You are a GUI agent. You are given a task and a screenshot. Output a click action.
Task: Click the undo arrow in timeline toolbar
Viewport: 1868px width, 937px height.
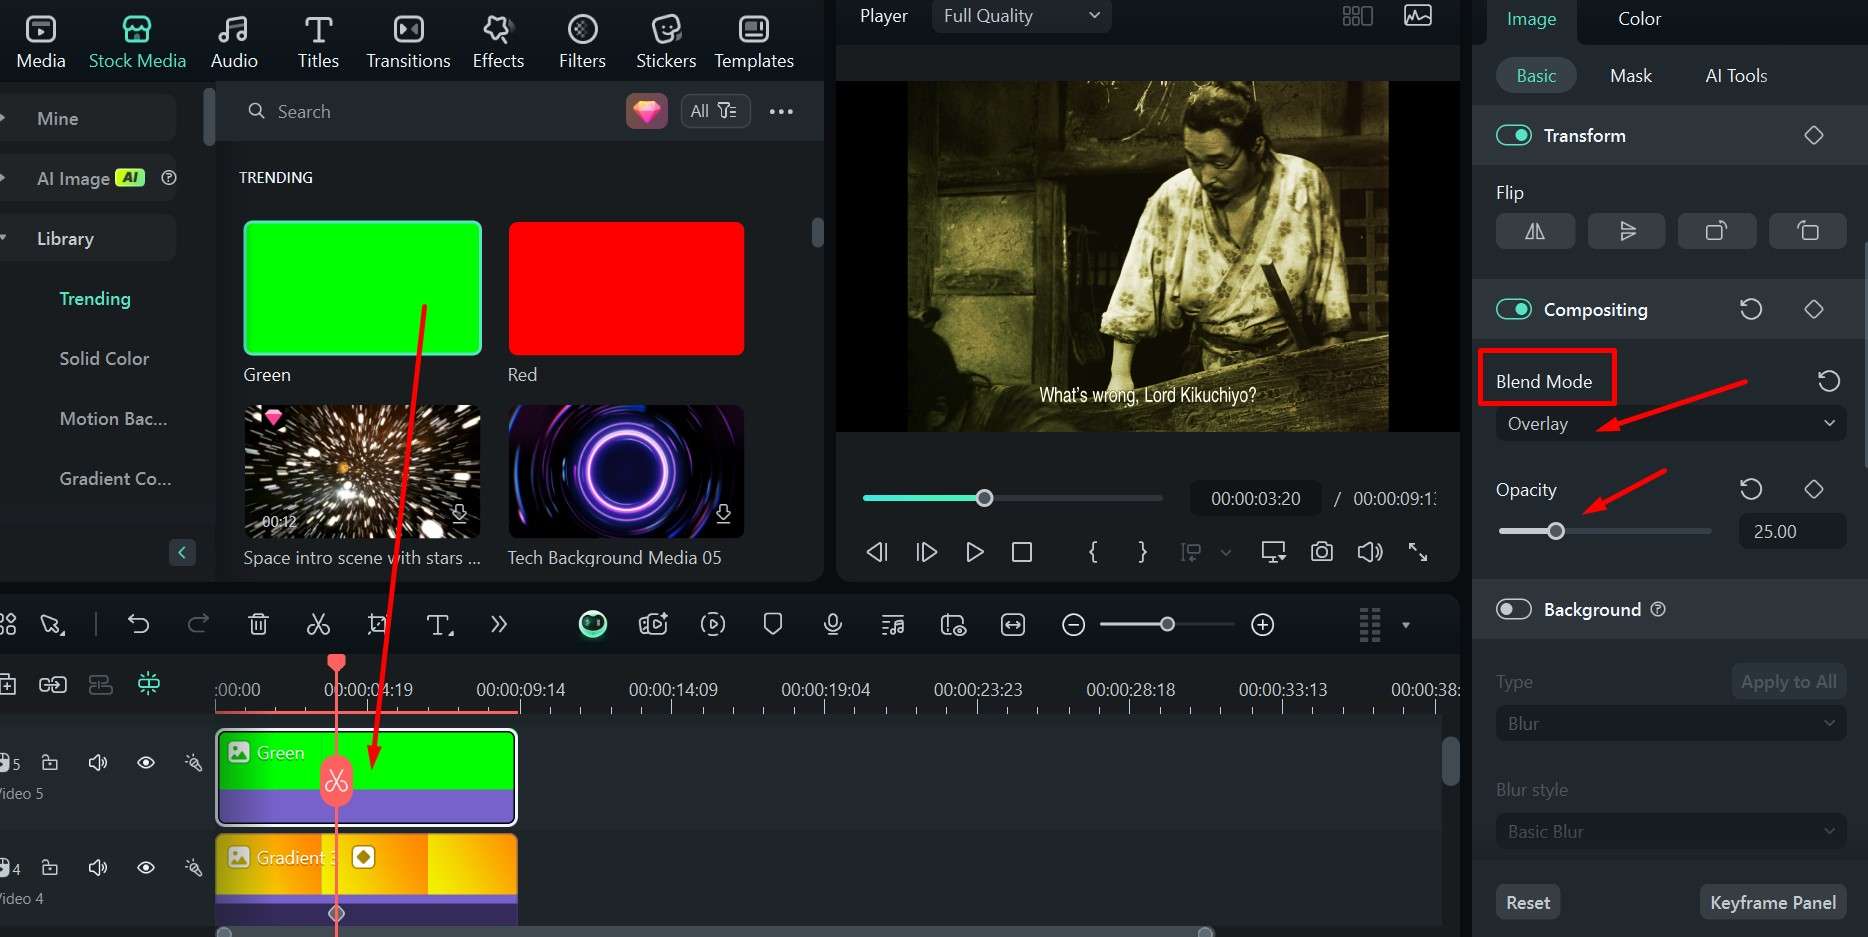click(x=139, y=625)
